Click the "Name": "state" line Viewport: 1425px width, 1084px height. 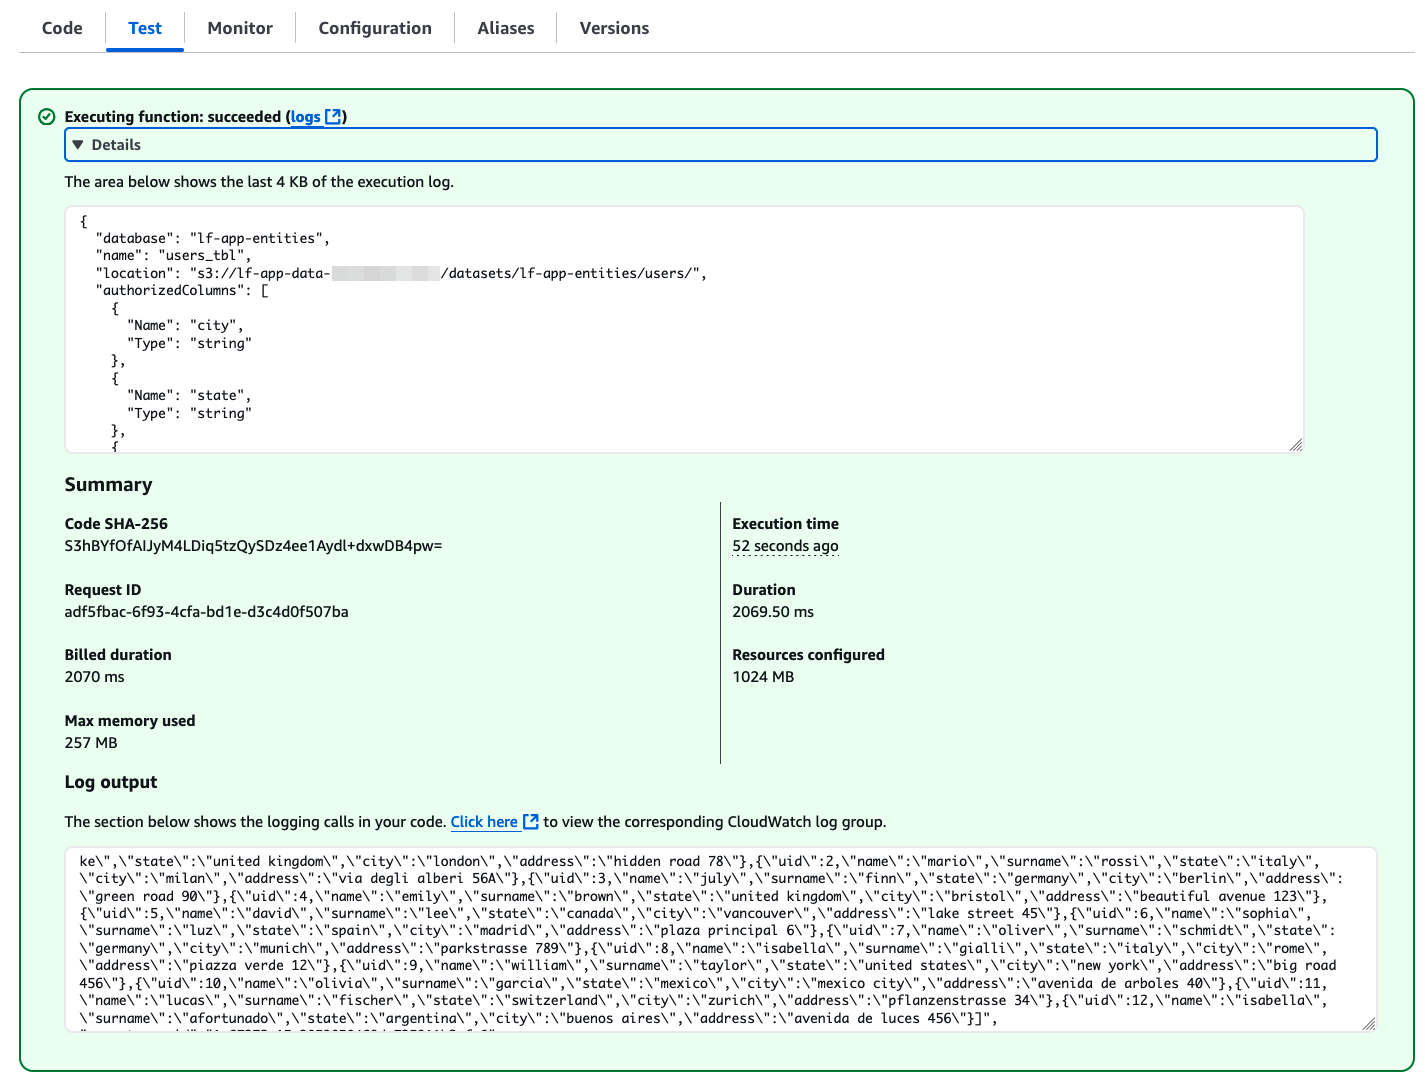(189, 396)
